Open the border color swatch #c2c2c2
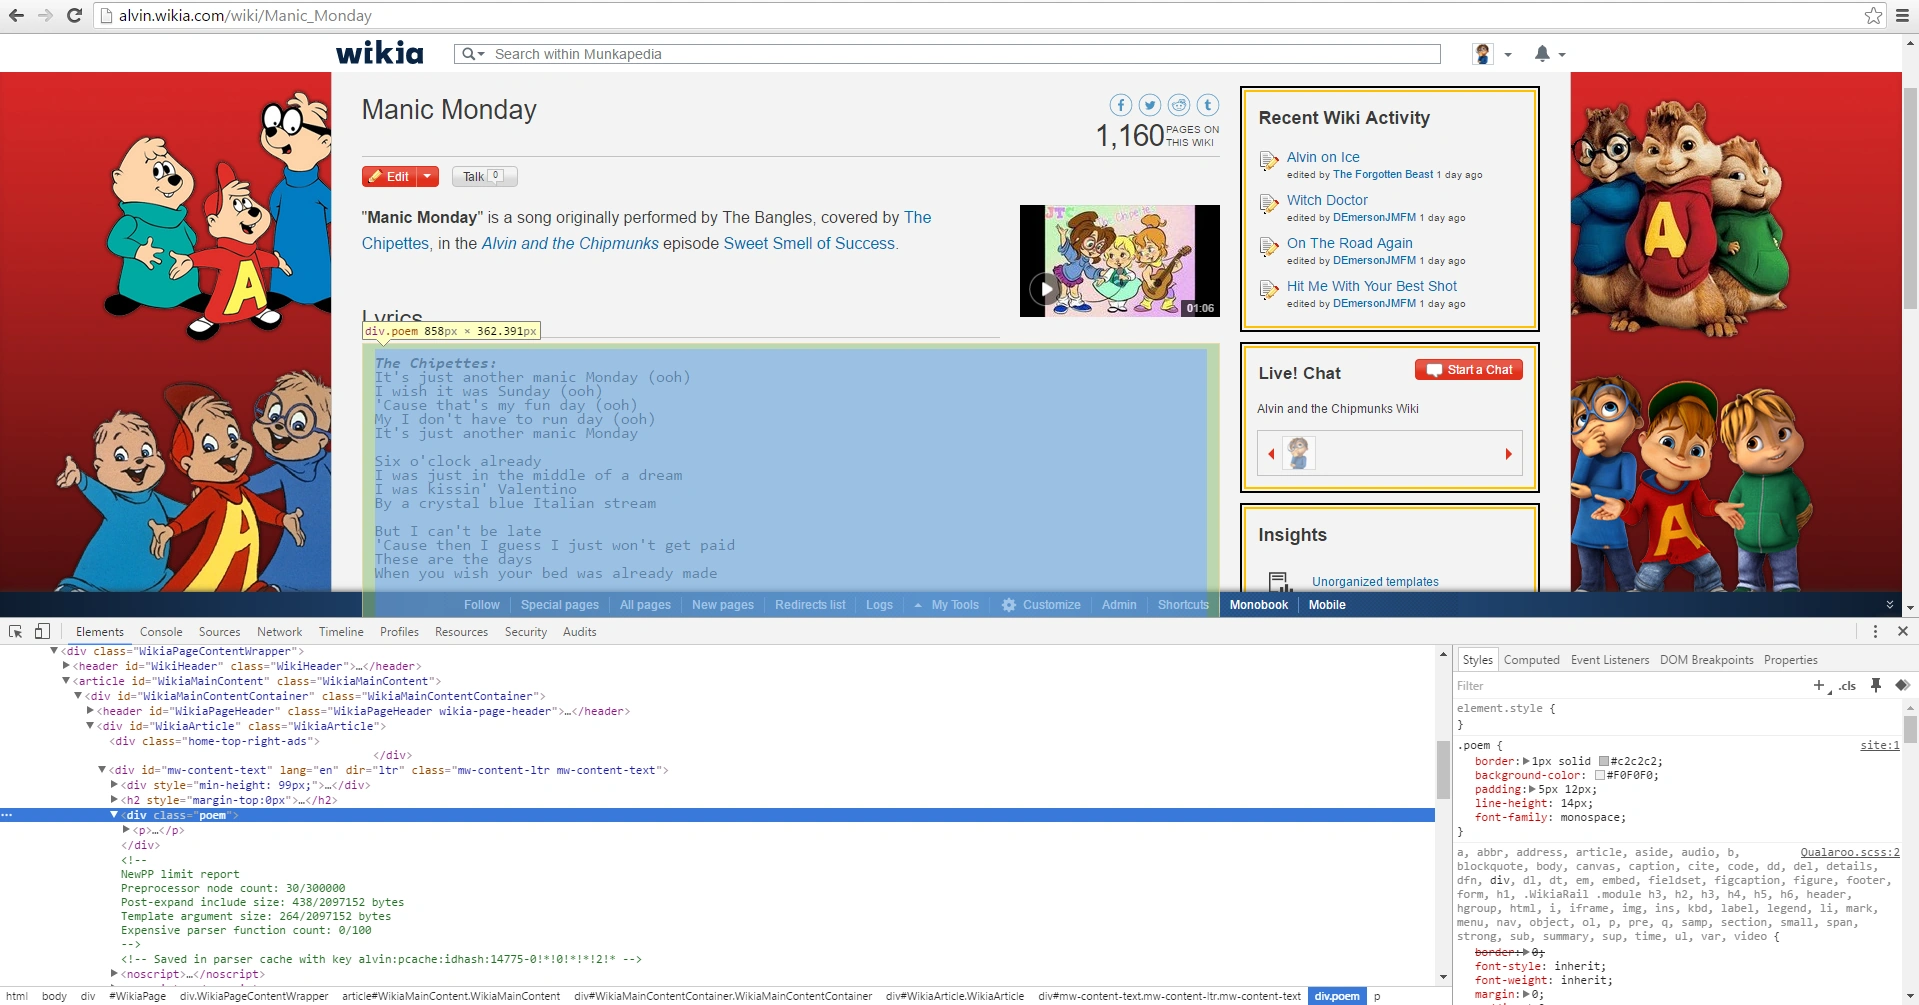1919x1005 pixels. click(1604, 761)
